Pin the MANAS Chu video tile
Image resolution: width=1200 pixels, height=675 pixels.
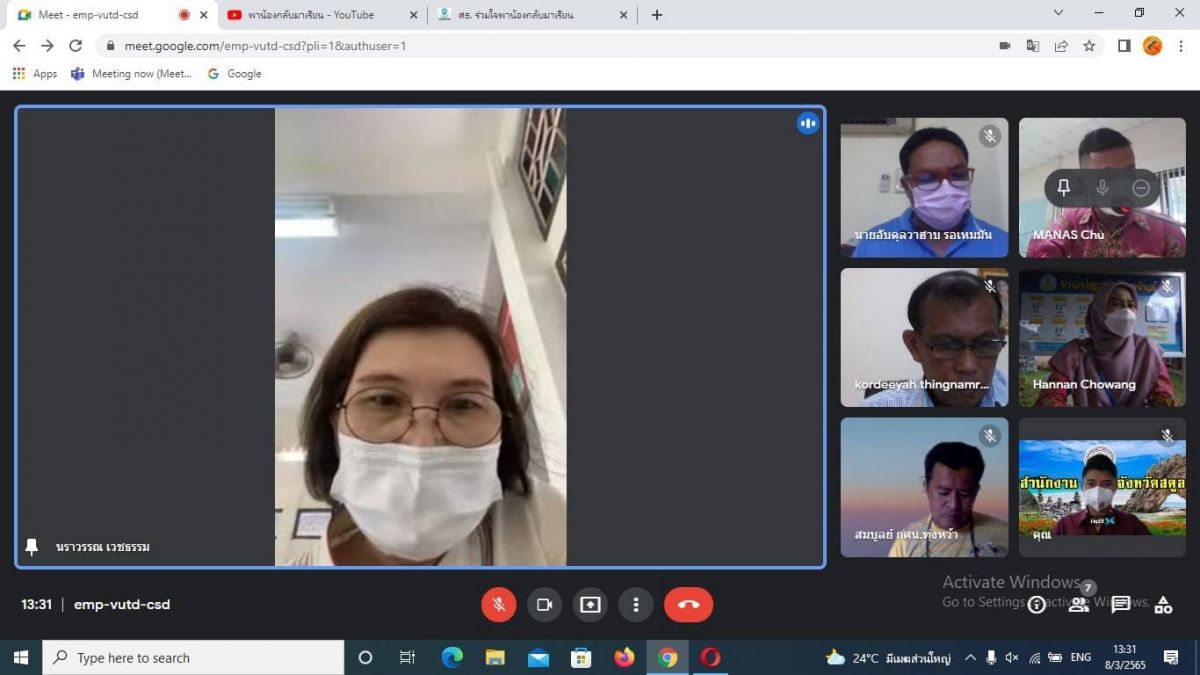1064,188
